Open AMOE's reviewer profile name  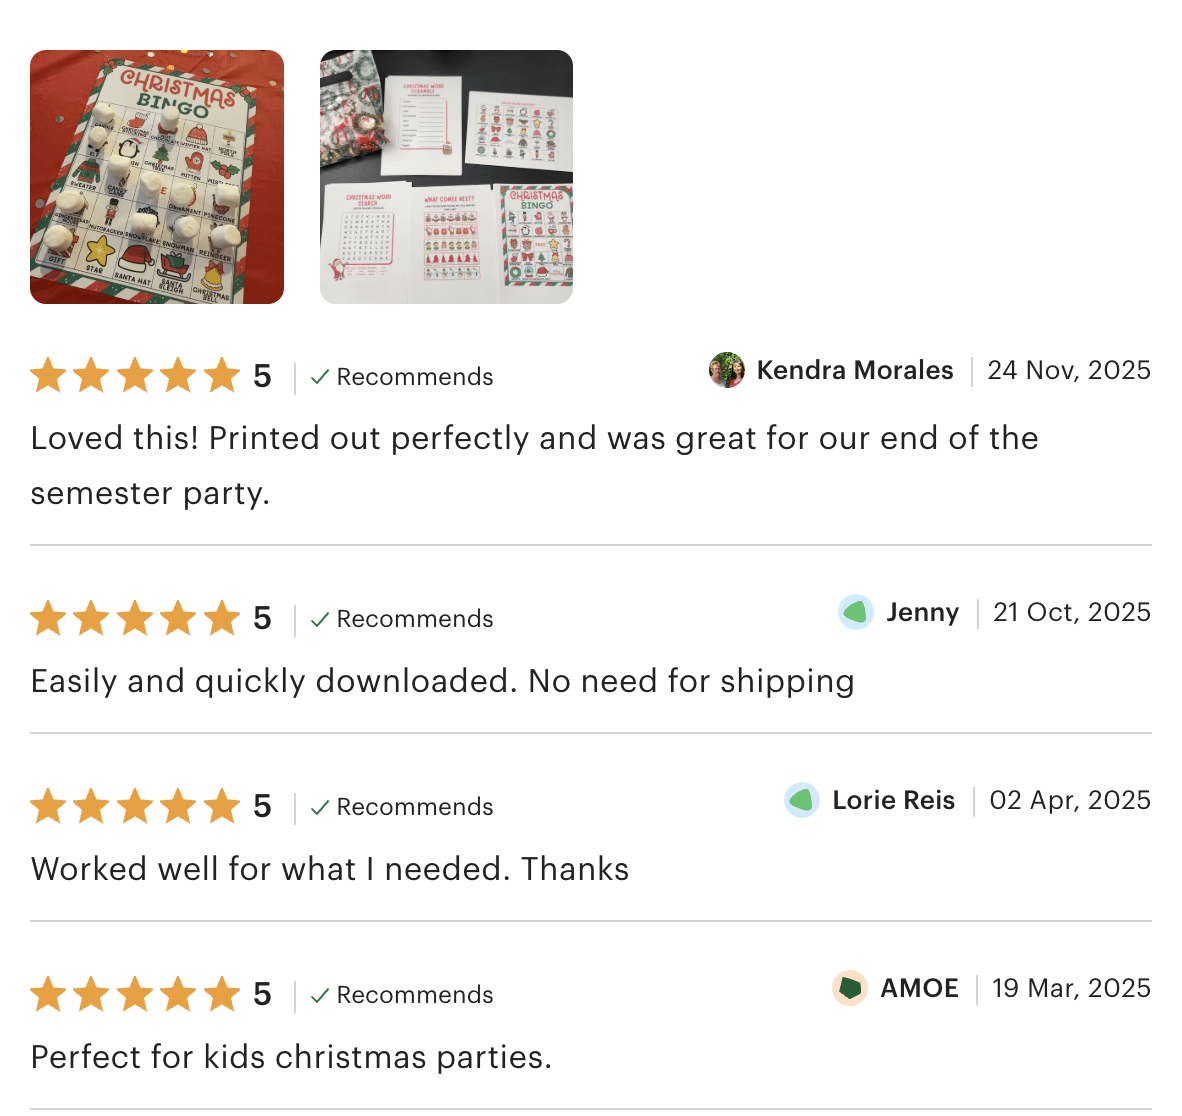click(x=919, y=988)
